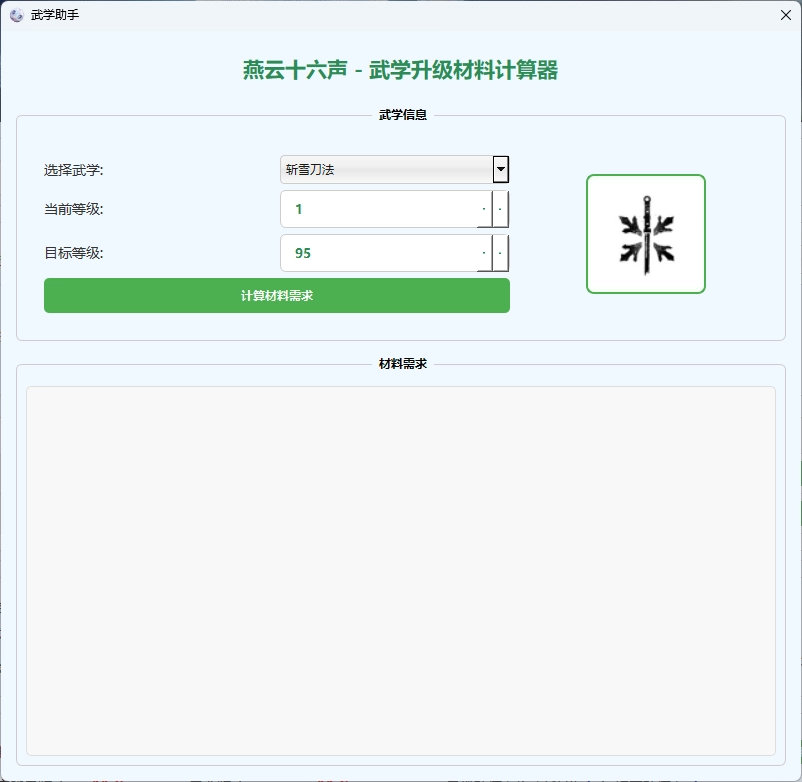Click the 燕云十六声 calculator heading
This screenshot has width=802, height=782.
click(x=400, y=70)
